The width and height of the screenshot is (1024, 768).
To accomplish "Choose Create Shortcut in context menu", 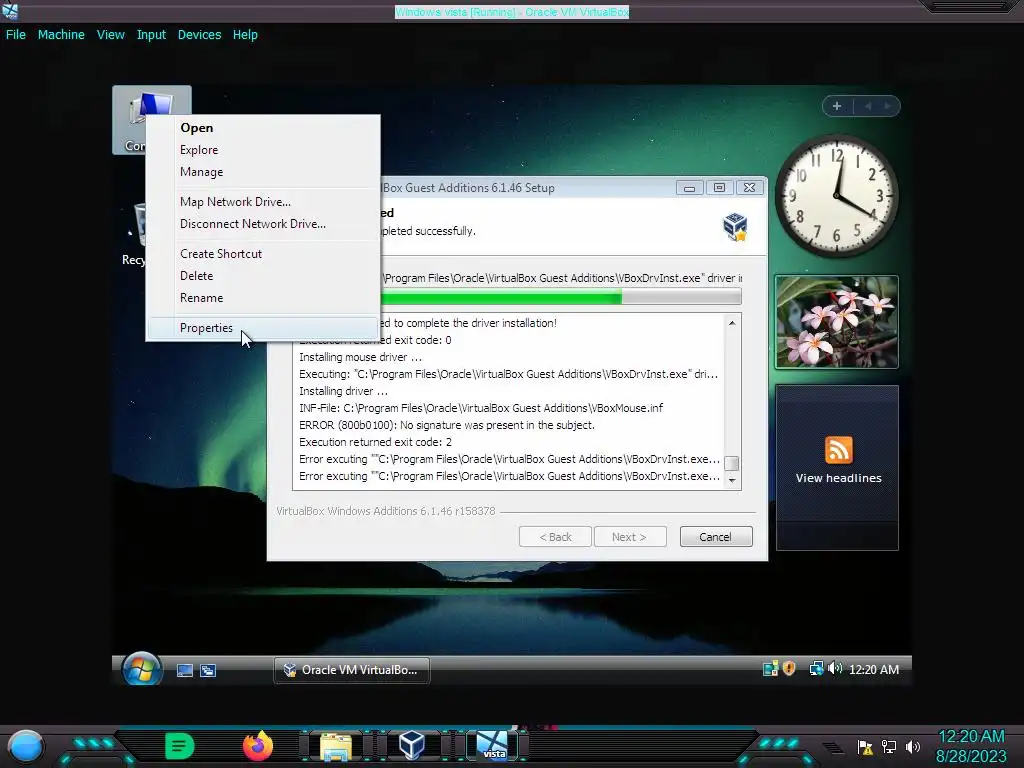I will pos(263,253).
